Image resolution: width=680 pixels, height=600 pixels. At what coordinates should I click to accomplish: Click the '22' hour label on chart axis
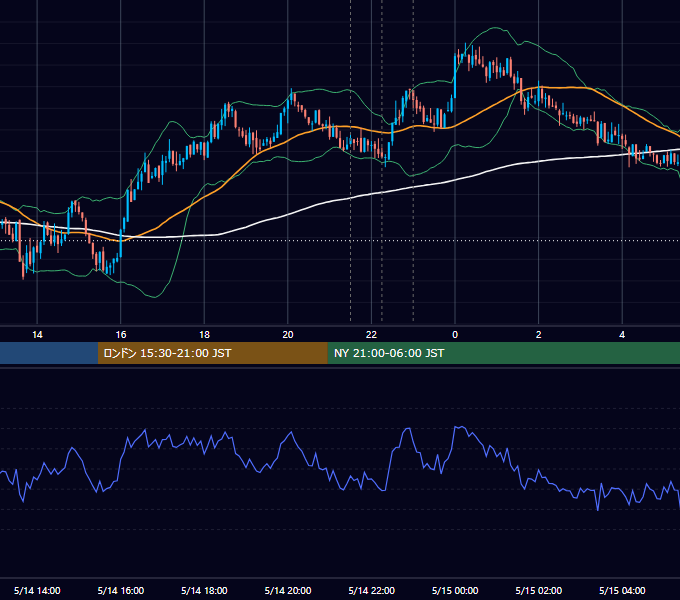371,335
